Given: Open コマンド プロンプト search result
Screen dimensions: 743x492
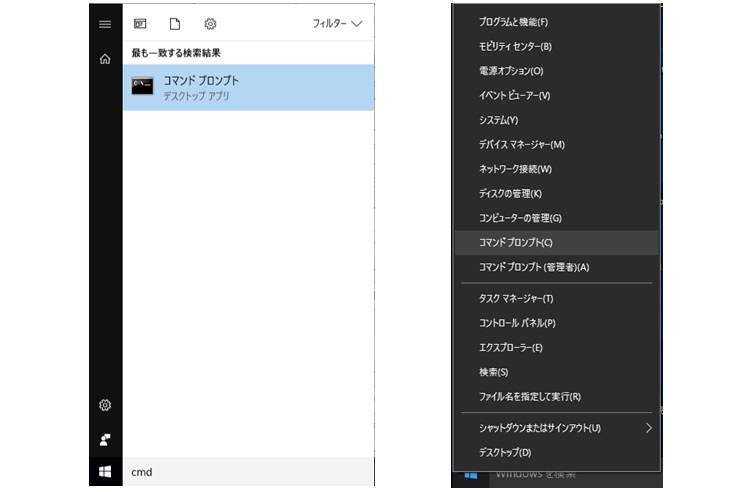Looking at the screenshot, I should pos(249,88).
